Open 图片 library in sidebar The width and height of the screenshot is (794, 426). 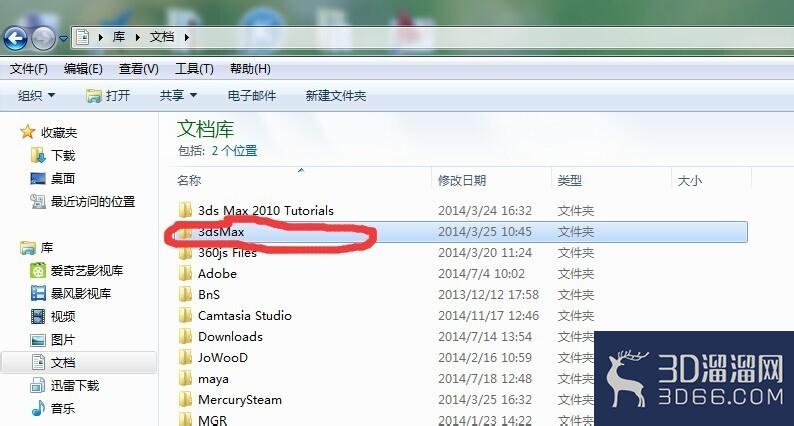click(x=63, y=339)
